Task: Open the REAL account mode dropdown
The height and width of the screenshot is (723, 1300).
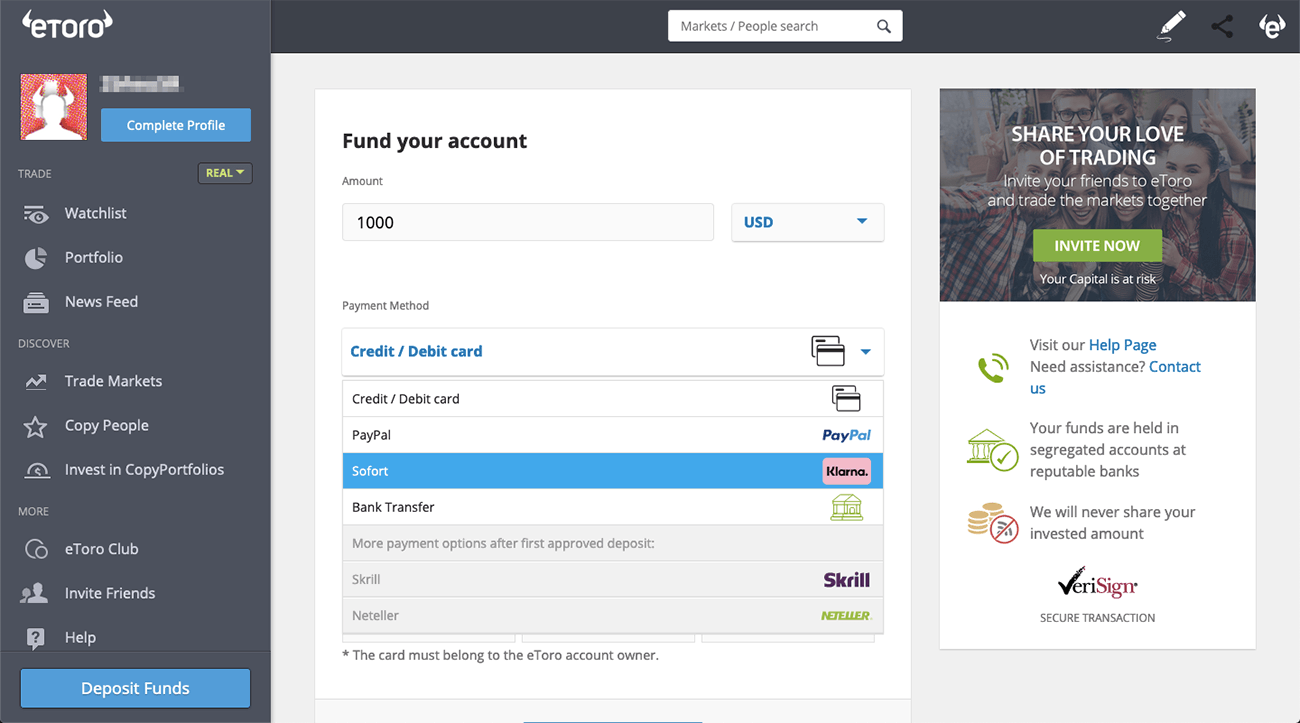Action: pyautogui.click(x=225, y=173)
